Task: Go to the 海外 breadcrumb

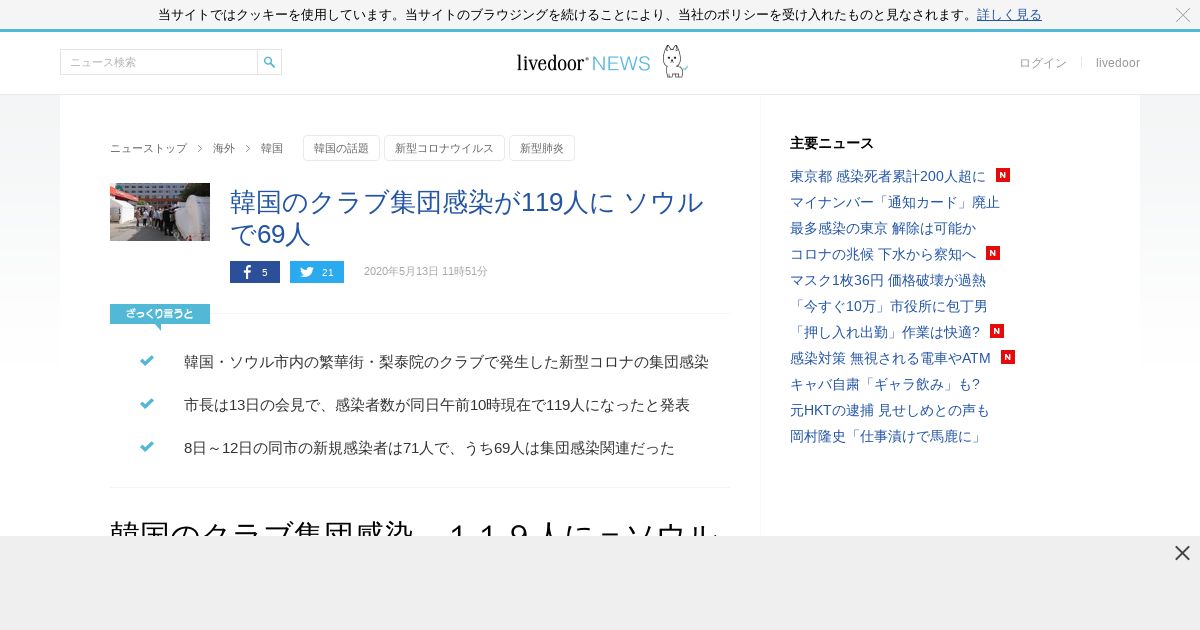Action: [x=224, y=148]
